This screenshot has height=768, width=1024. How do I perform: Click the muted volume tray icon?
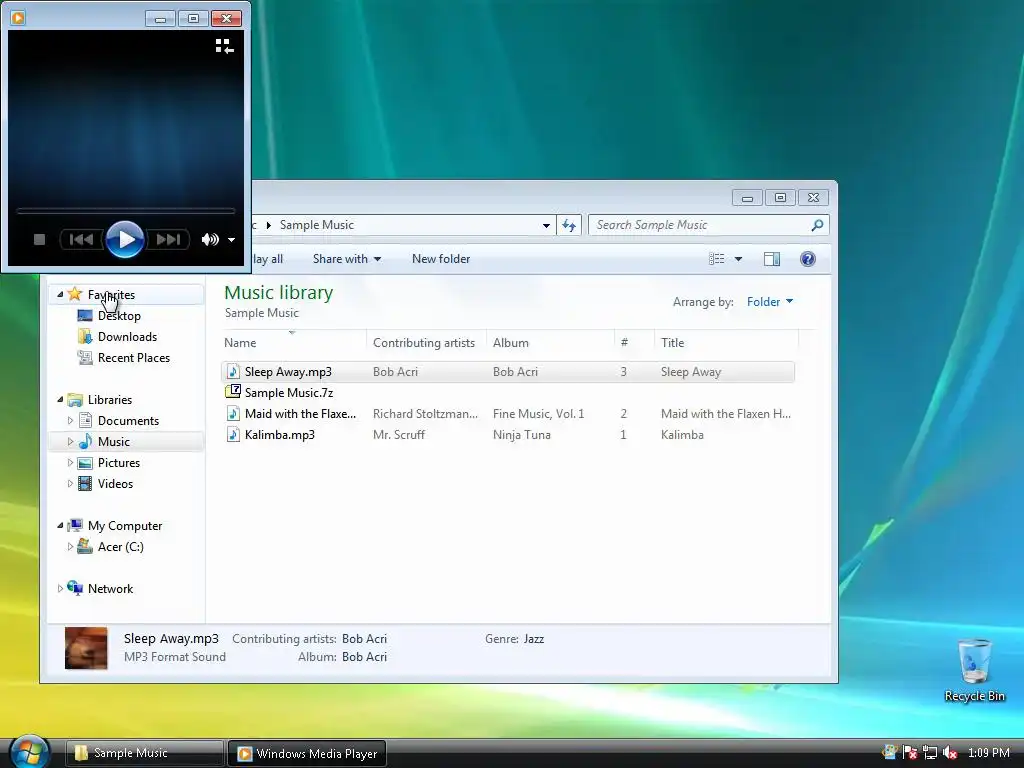[950, 753]
